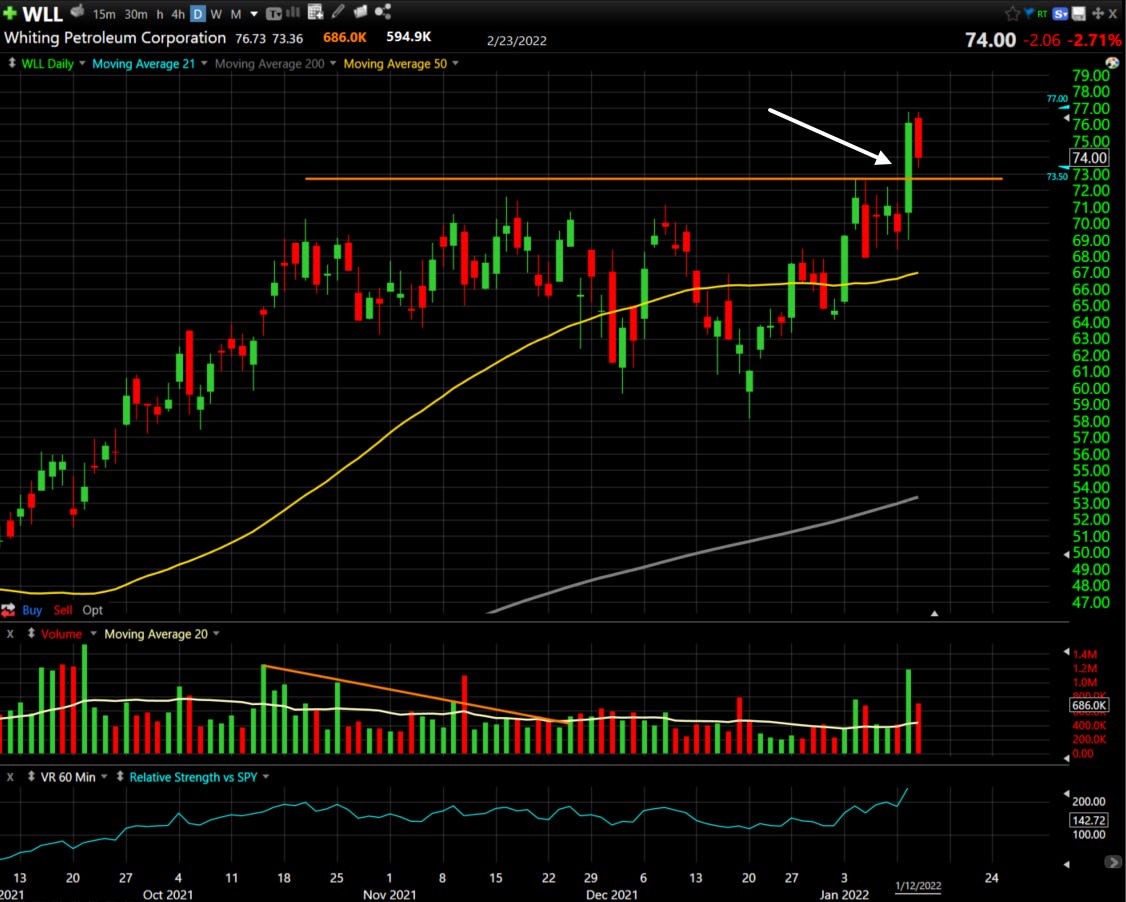
Task: Expand the Moving Average 50 menu
Action: point(455,63)
